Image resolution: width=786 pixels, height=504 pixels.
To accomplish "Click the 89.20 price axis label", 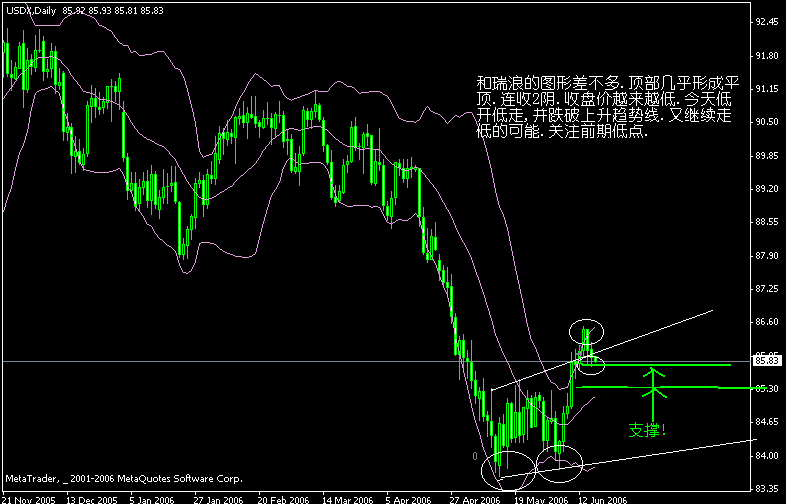I will pos(767,189).
